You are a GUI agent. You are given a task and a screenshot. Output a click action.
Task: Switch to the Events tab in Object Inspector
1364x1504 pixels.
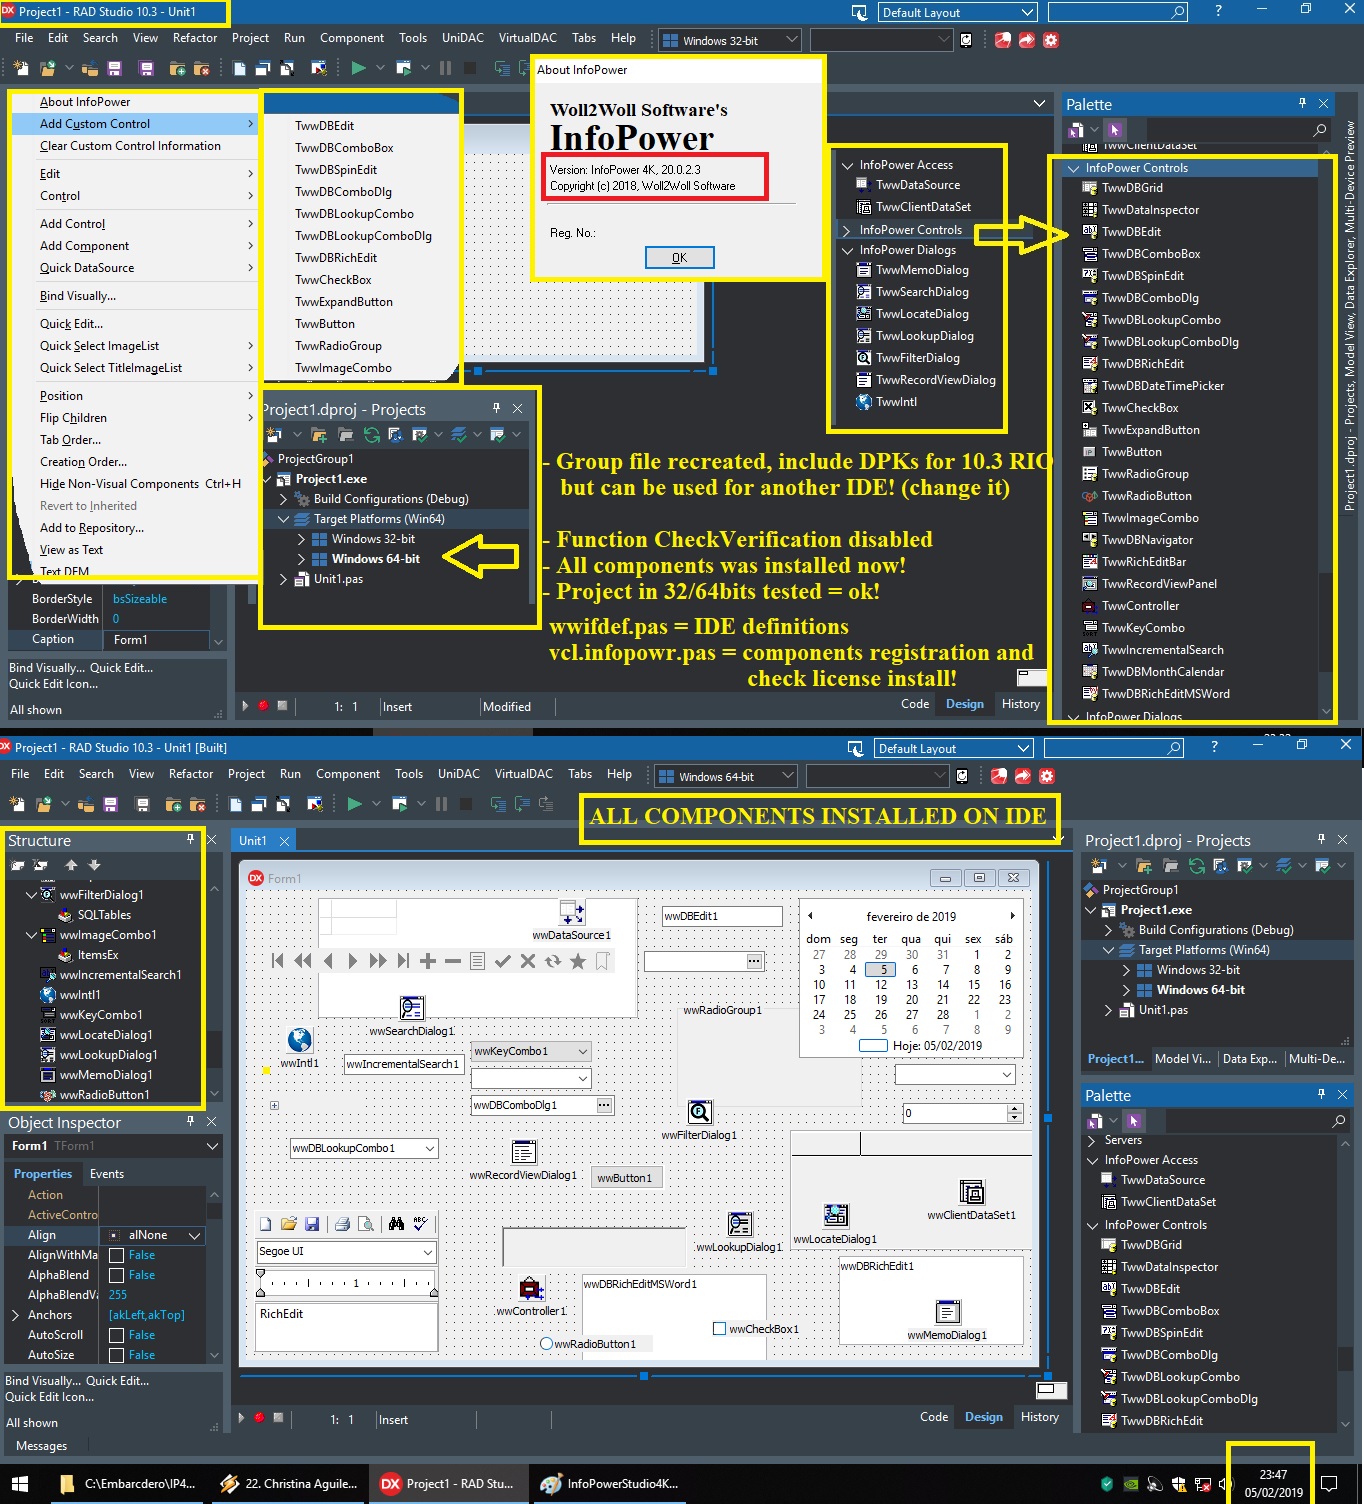point(107,1174)
